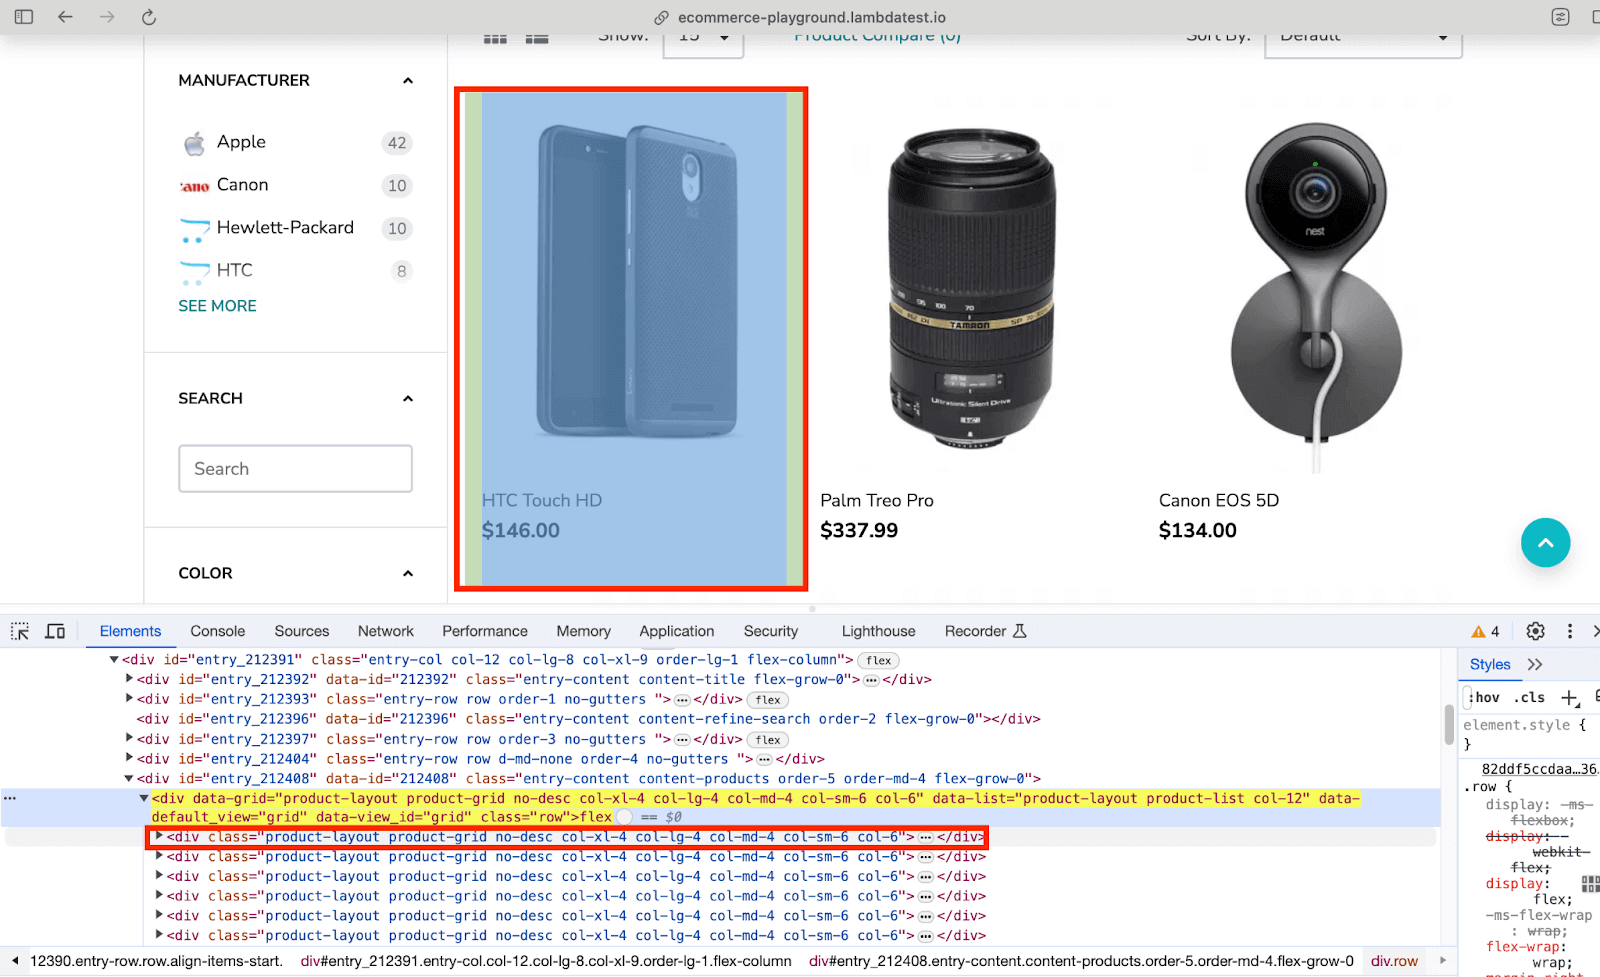Click the $337.99 price text
This screenshot has width=1600, height=977.
tap(859, 531)
